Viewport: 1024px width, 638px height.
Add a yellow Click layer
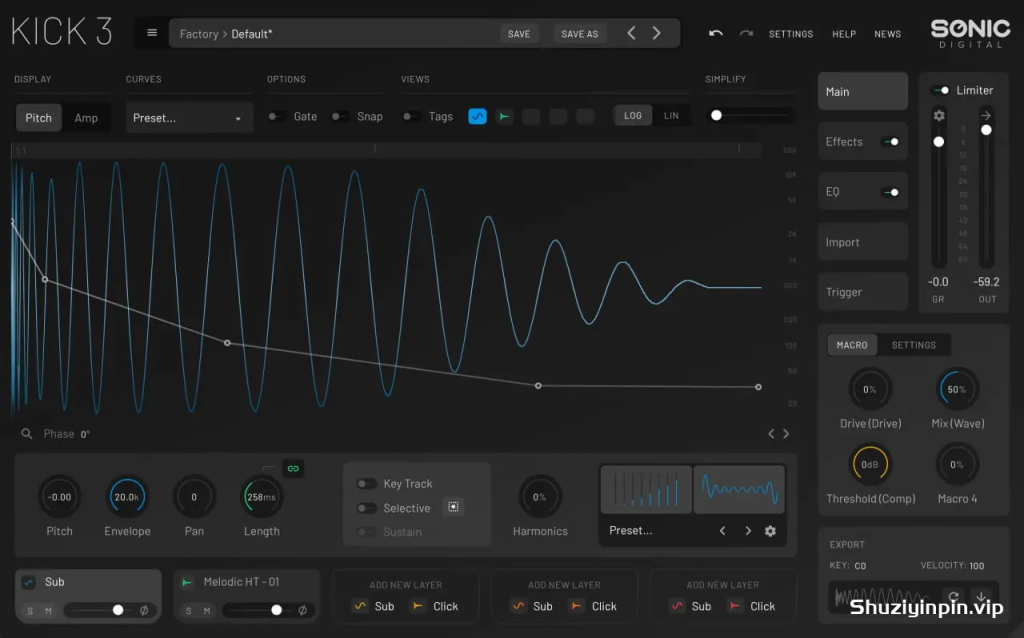436,606
